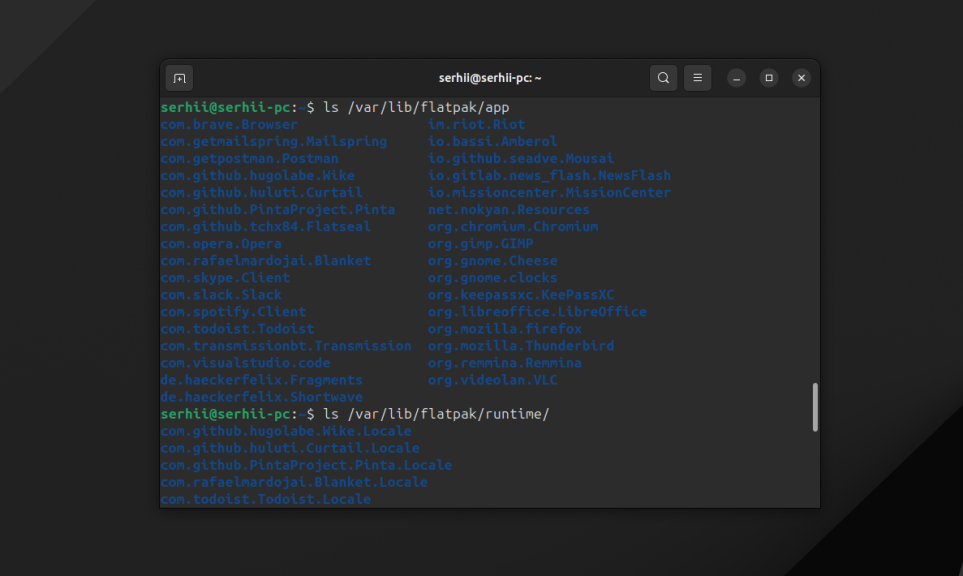
Task: Maximize the terminal window
Action: coord(769,78)
